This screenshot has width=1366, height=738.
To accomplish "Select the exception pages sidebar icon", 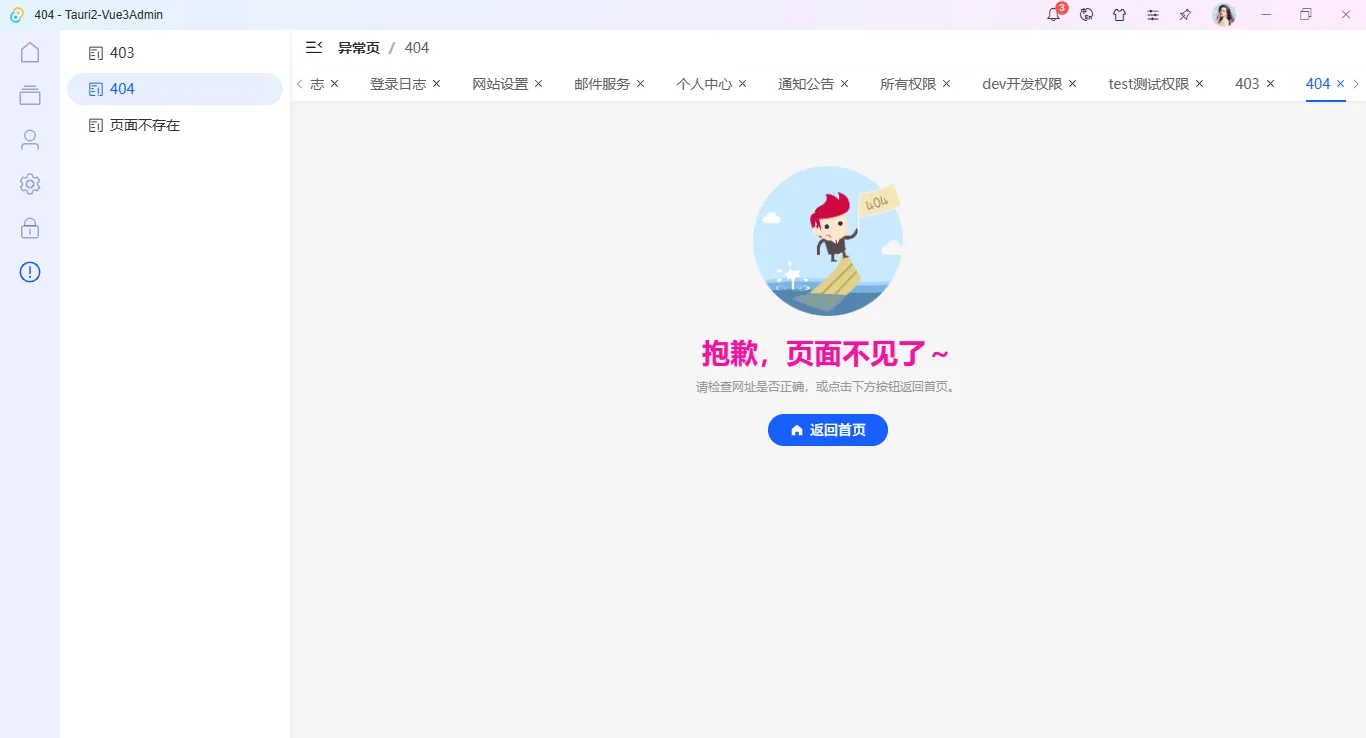I will 30,271.
